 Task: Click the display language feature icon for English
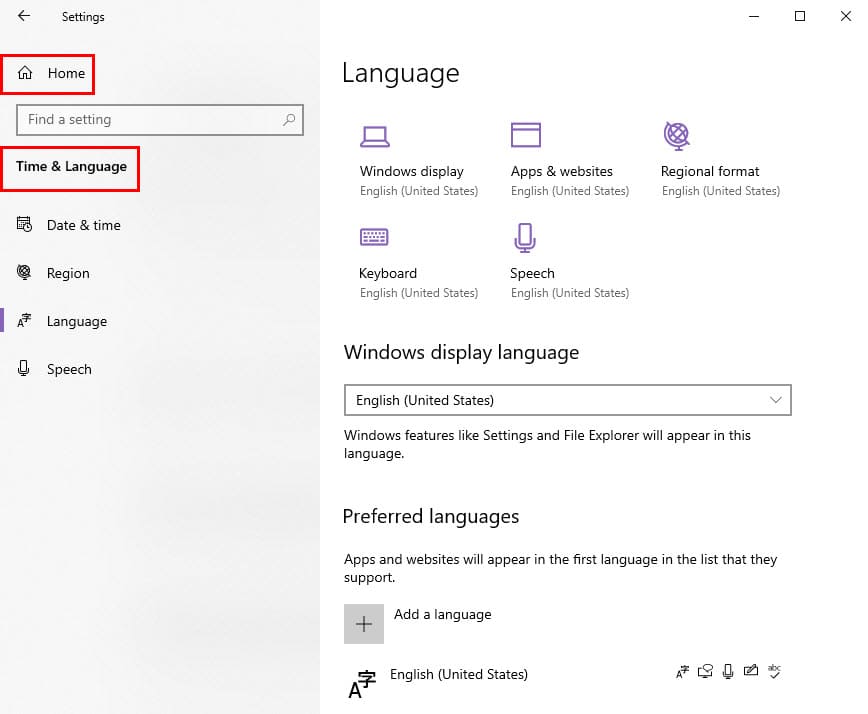[x=682, y=671]
